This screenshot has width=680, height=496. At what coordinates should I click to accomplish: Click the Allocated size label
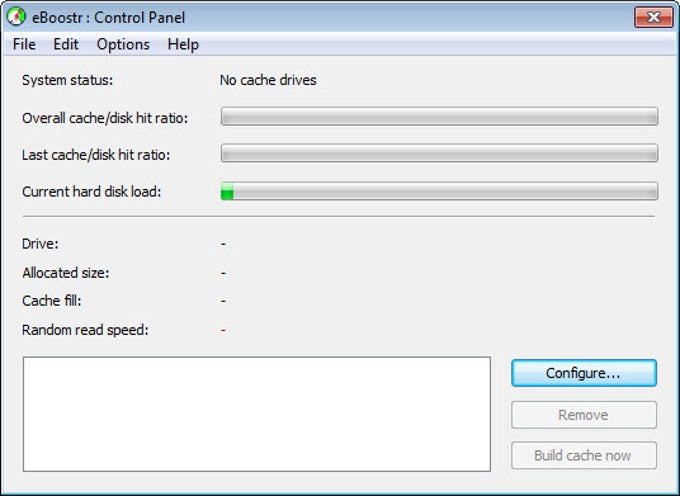65,273
